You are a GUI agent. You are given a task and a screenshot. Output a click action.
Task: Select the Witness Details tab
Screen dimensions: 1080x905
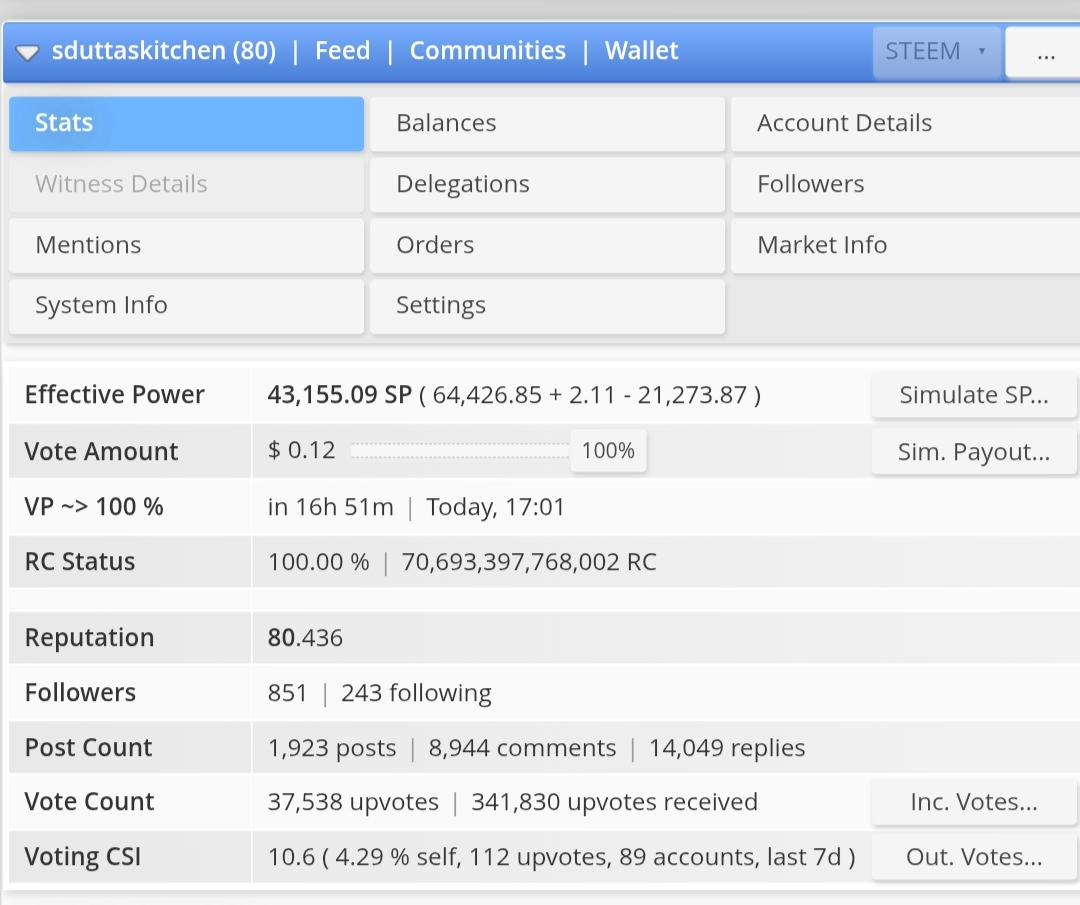pos(187,184)
